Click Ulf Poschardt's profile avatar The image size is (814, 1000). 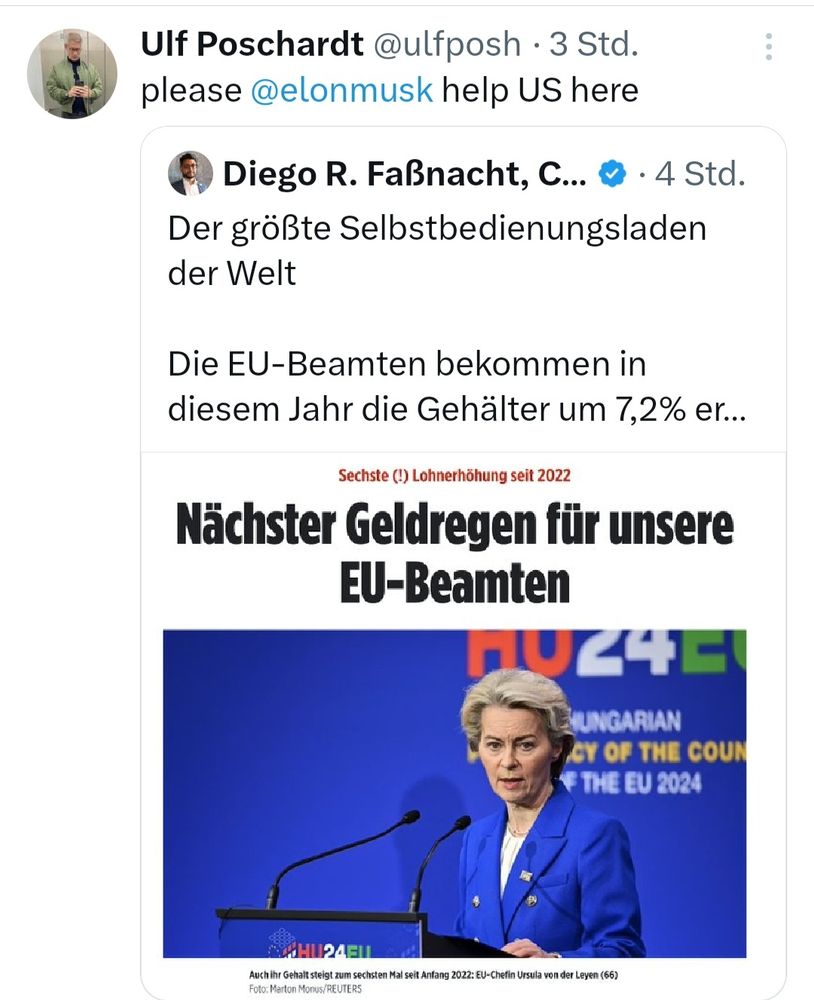[72, 73]
